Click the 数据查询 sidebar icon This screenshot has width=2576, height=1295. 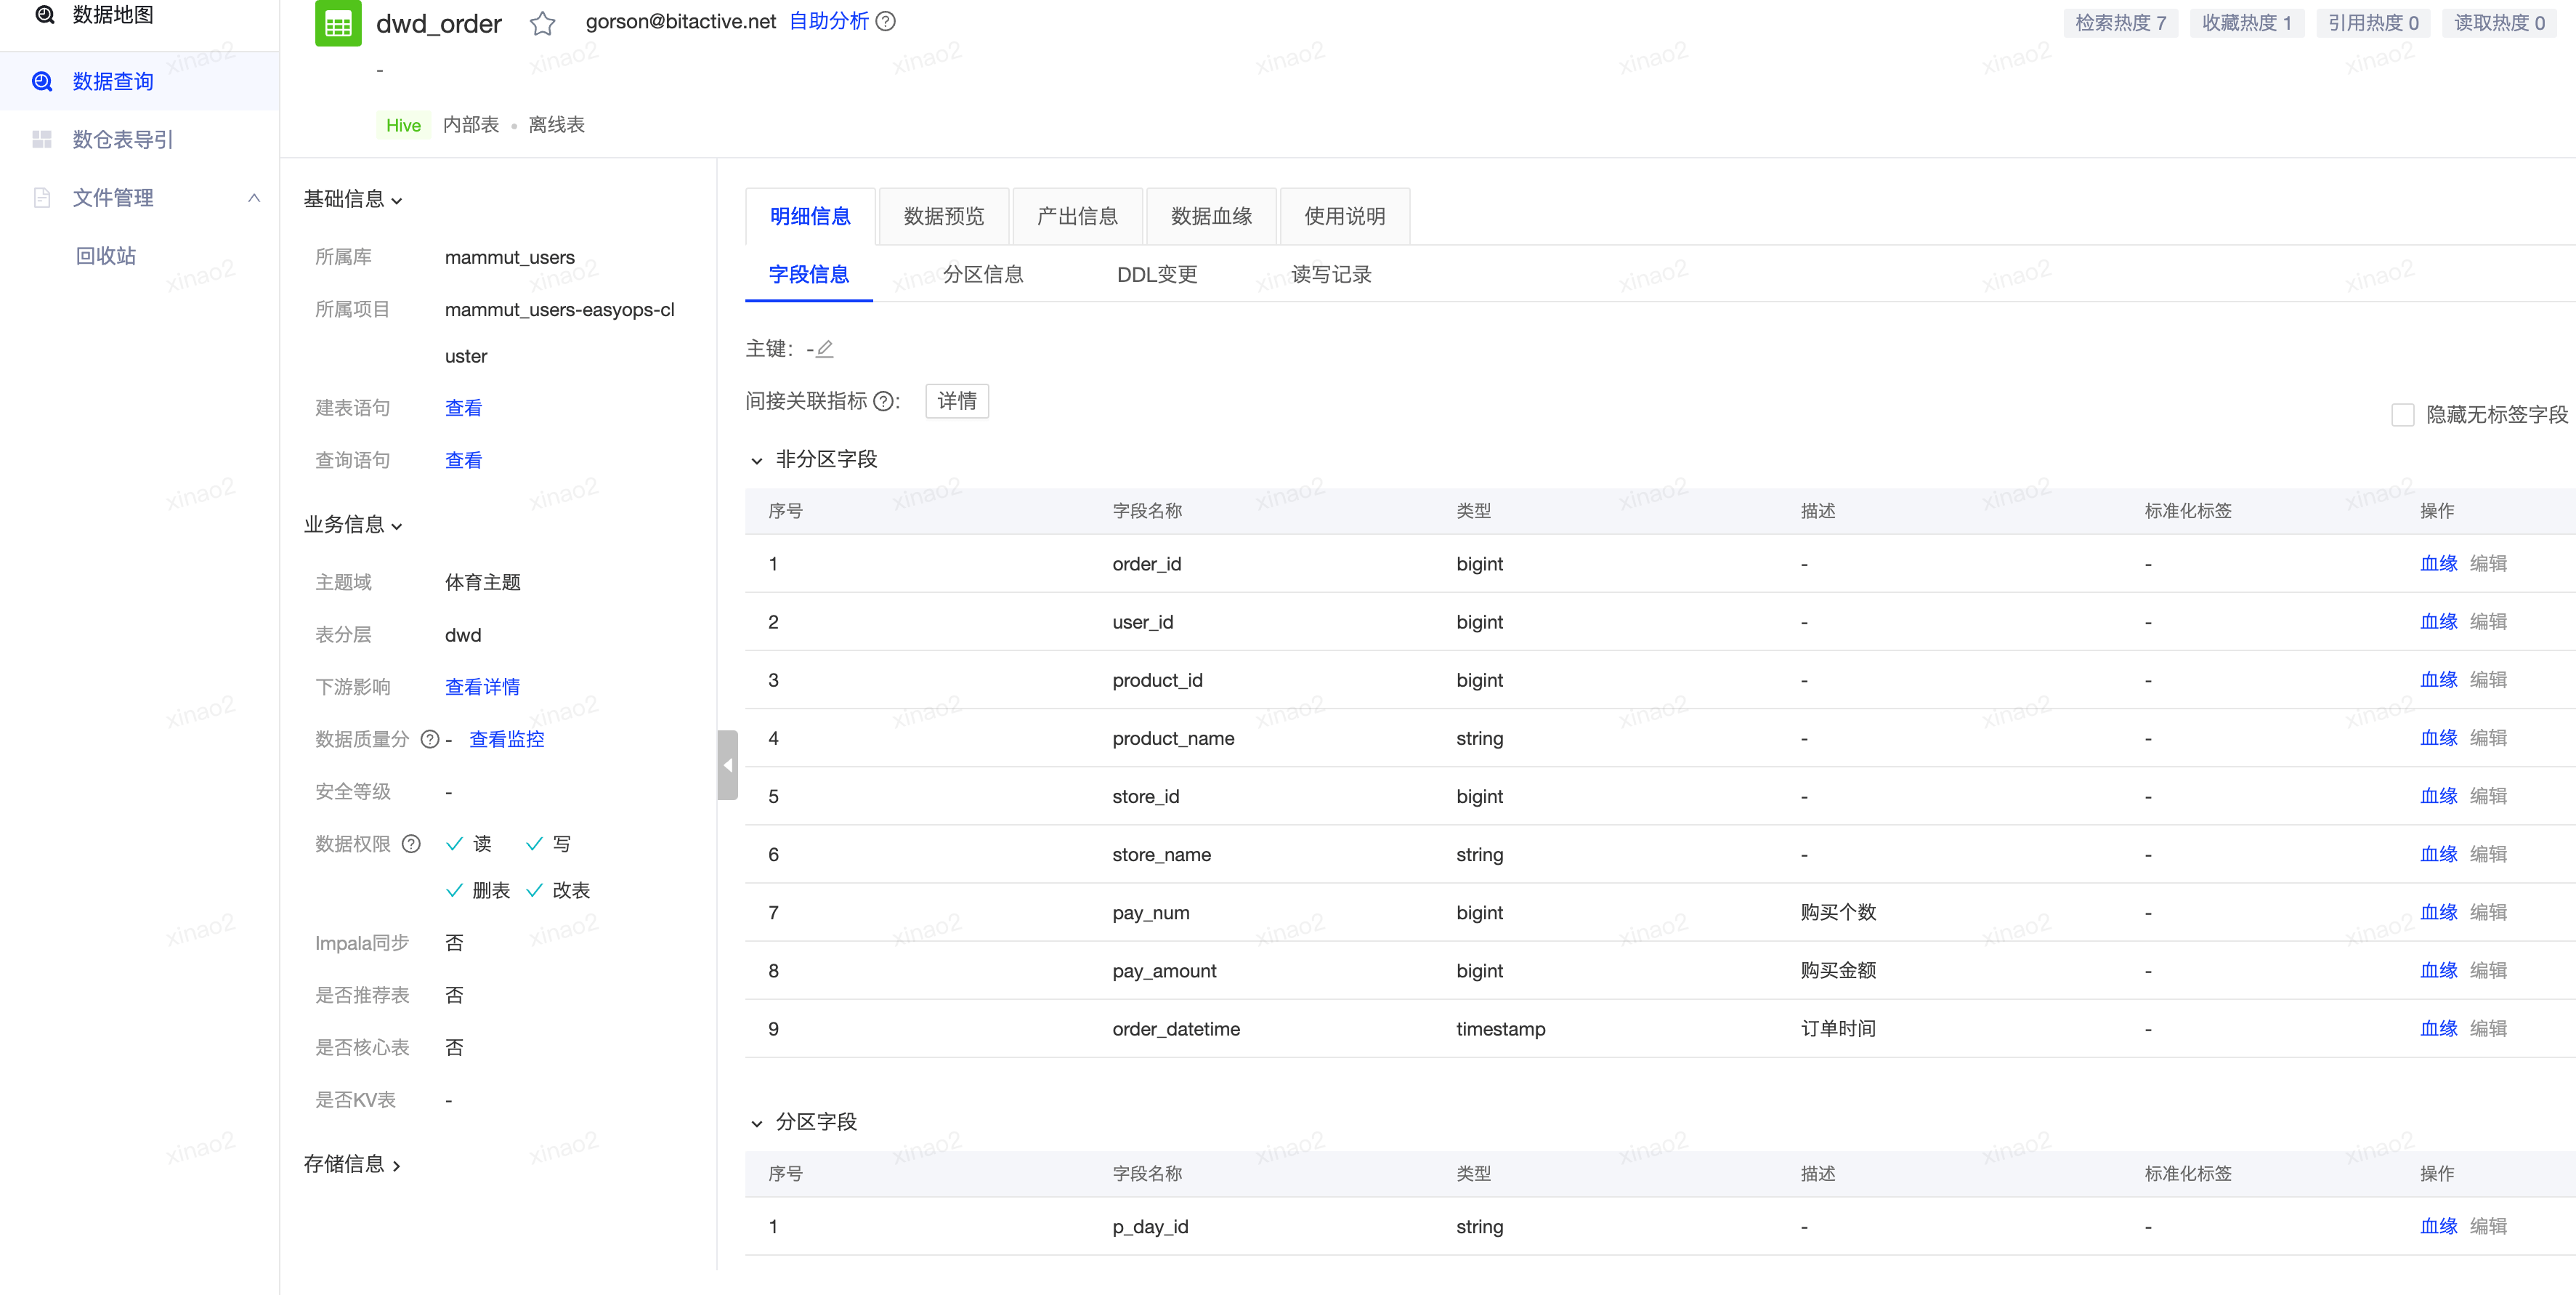click(x=42, y=81)
